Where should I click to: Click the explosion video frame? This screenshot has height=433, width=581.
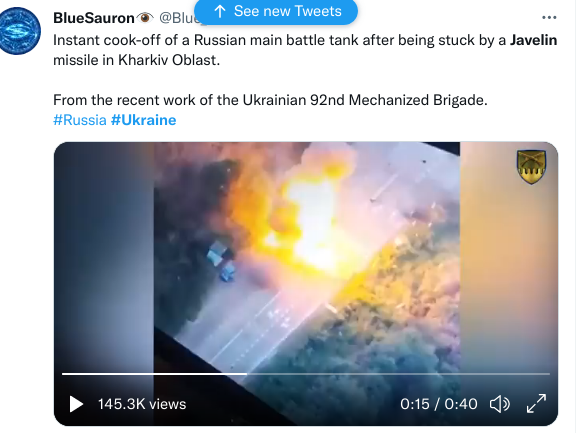[x=306, y=256]
